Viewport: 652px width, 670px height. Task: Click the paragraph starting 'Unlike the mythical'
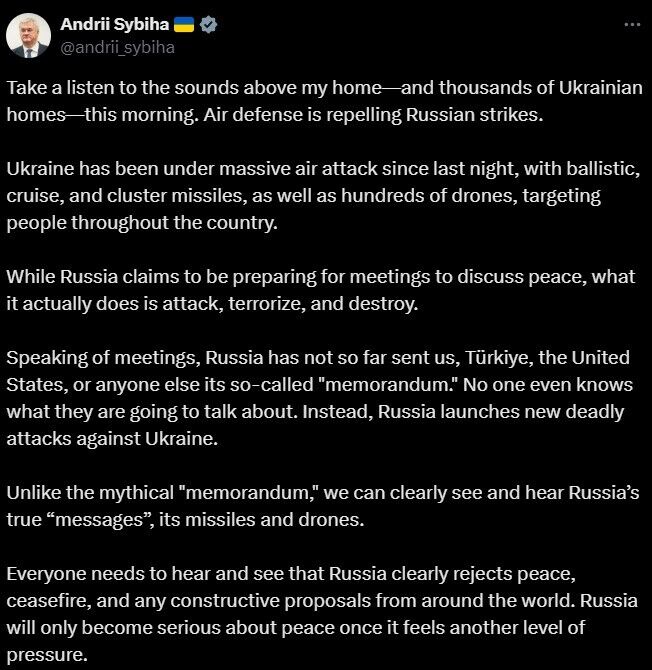(323, 506)
